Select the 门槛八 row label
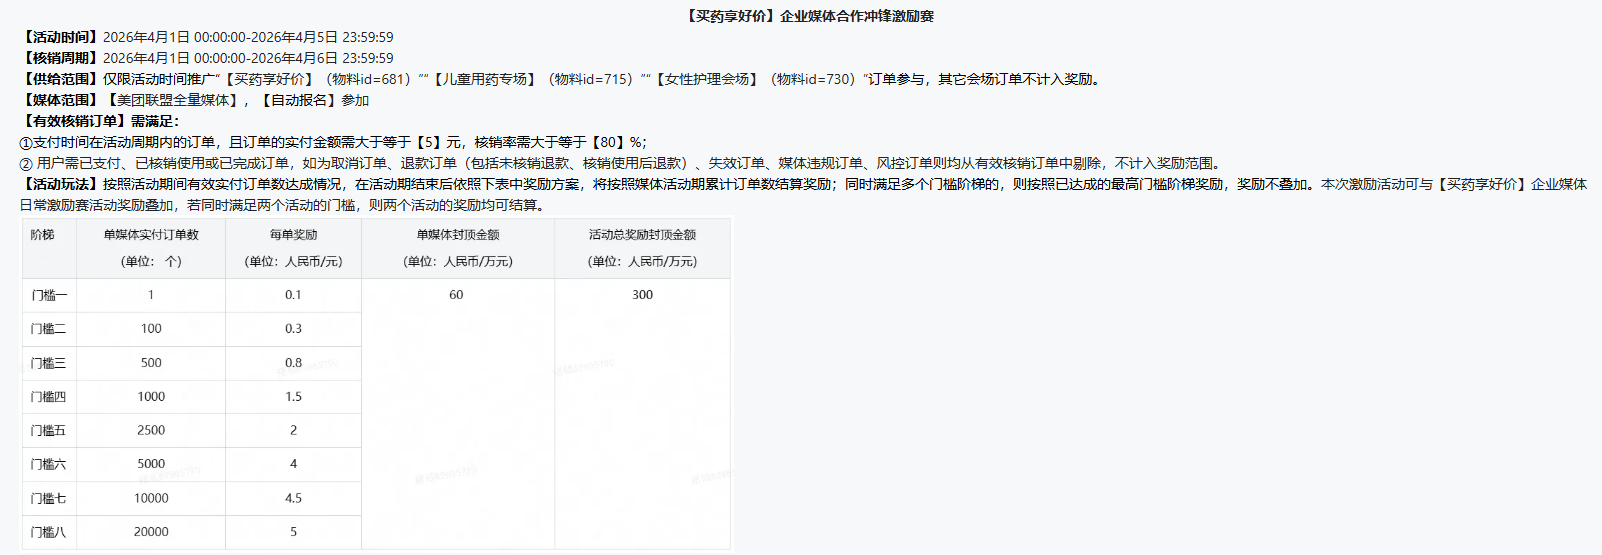 [48, 532]
